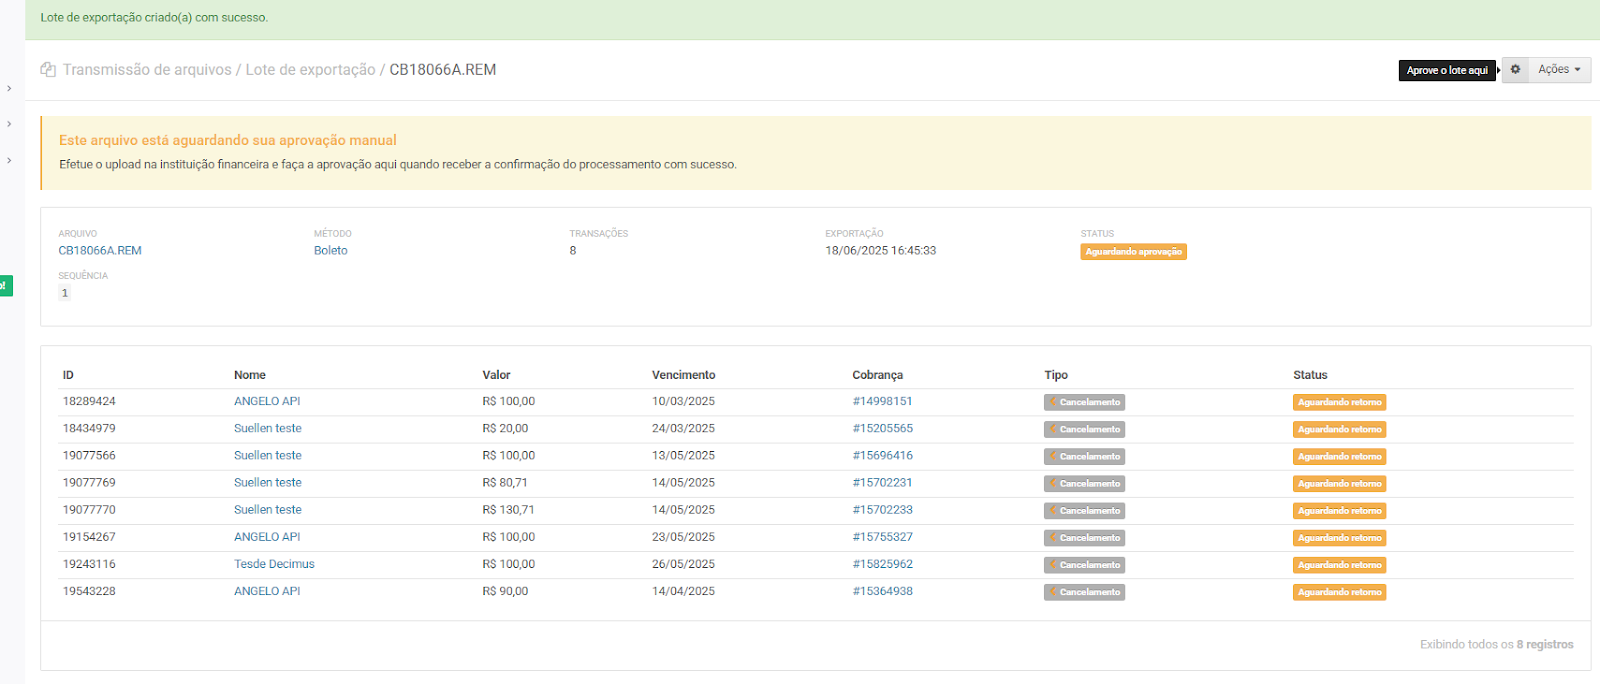Expand the second sidebar chevron
The height and width of the screenshot is (684, 1600).
[9, 125]
